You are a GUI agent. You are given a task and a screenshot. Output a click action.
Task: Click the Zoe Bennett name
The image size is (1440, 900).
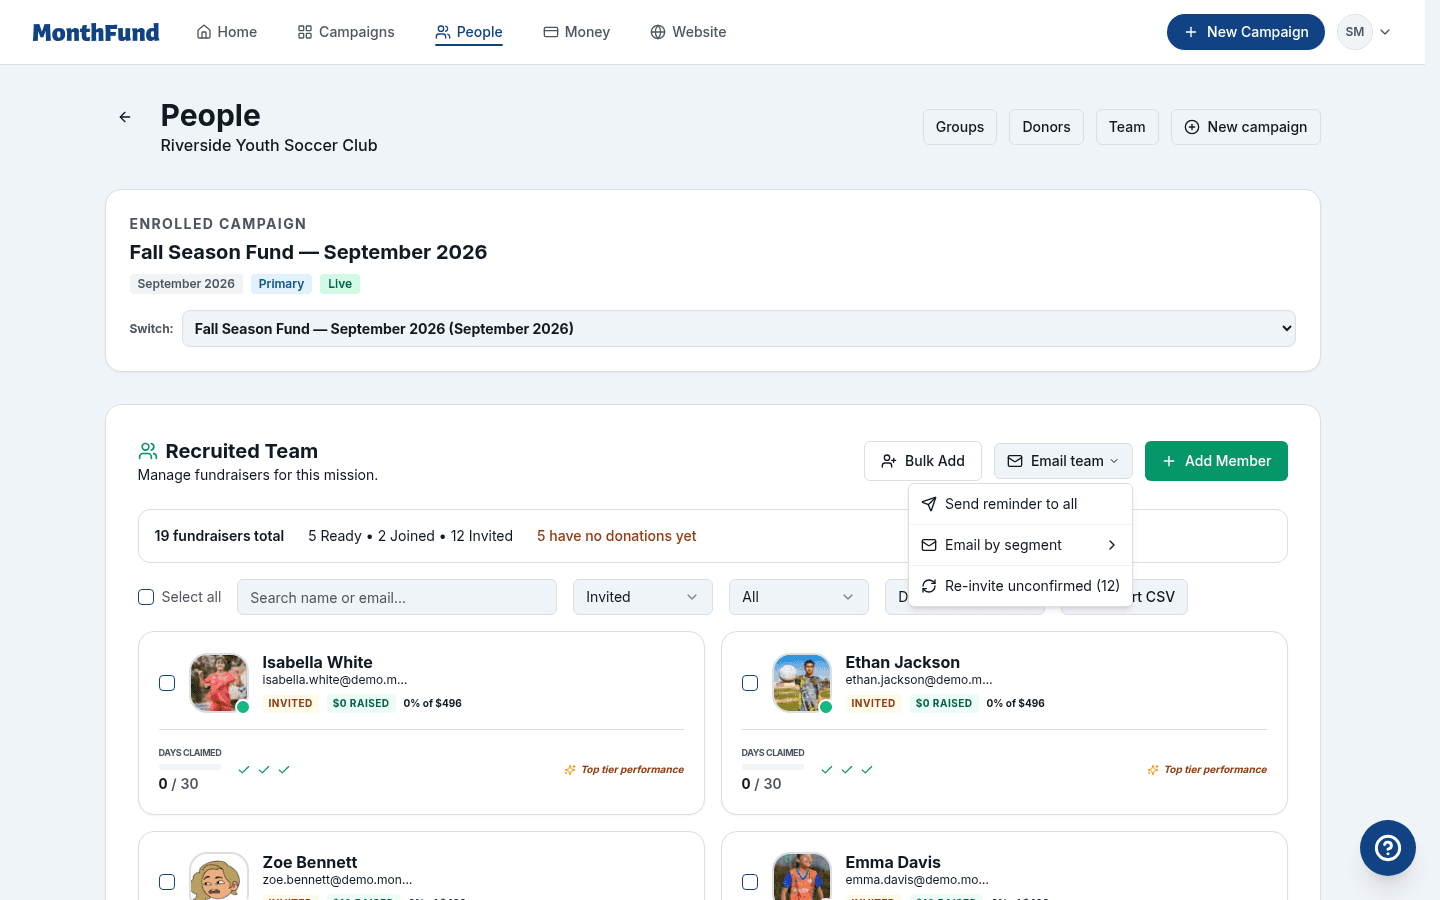[310, 862]
